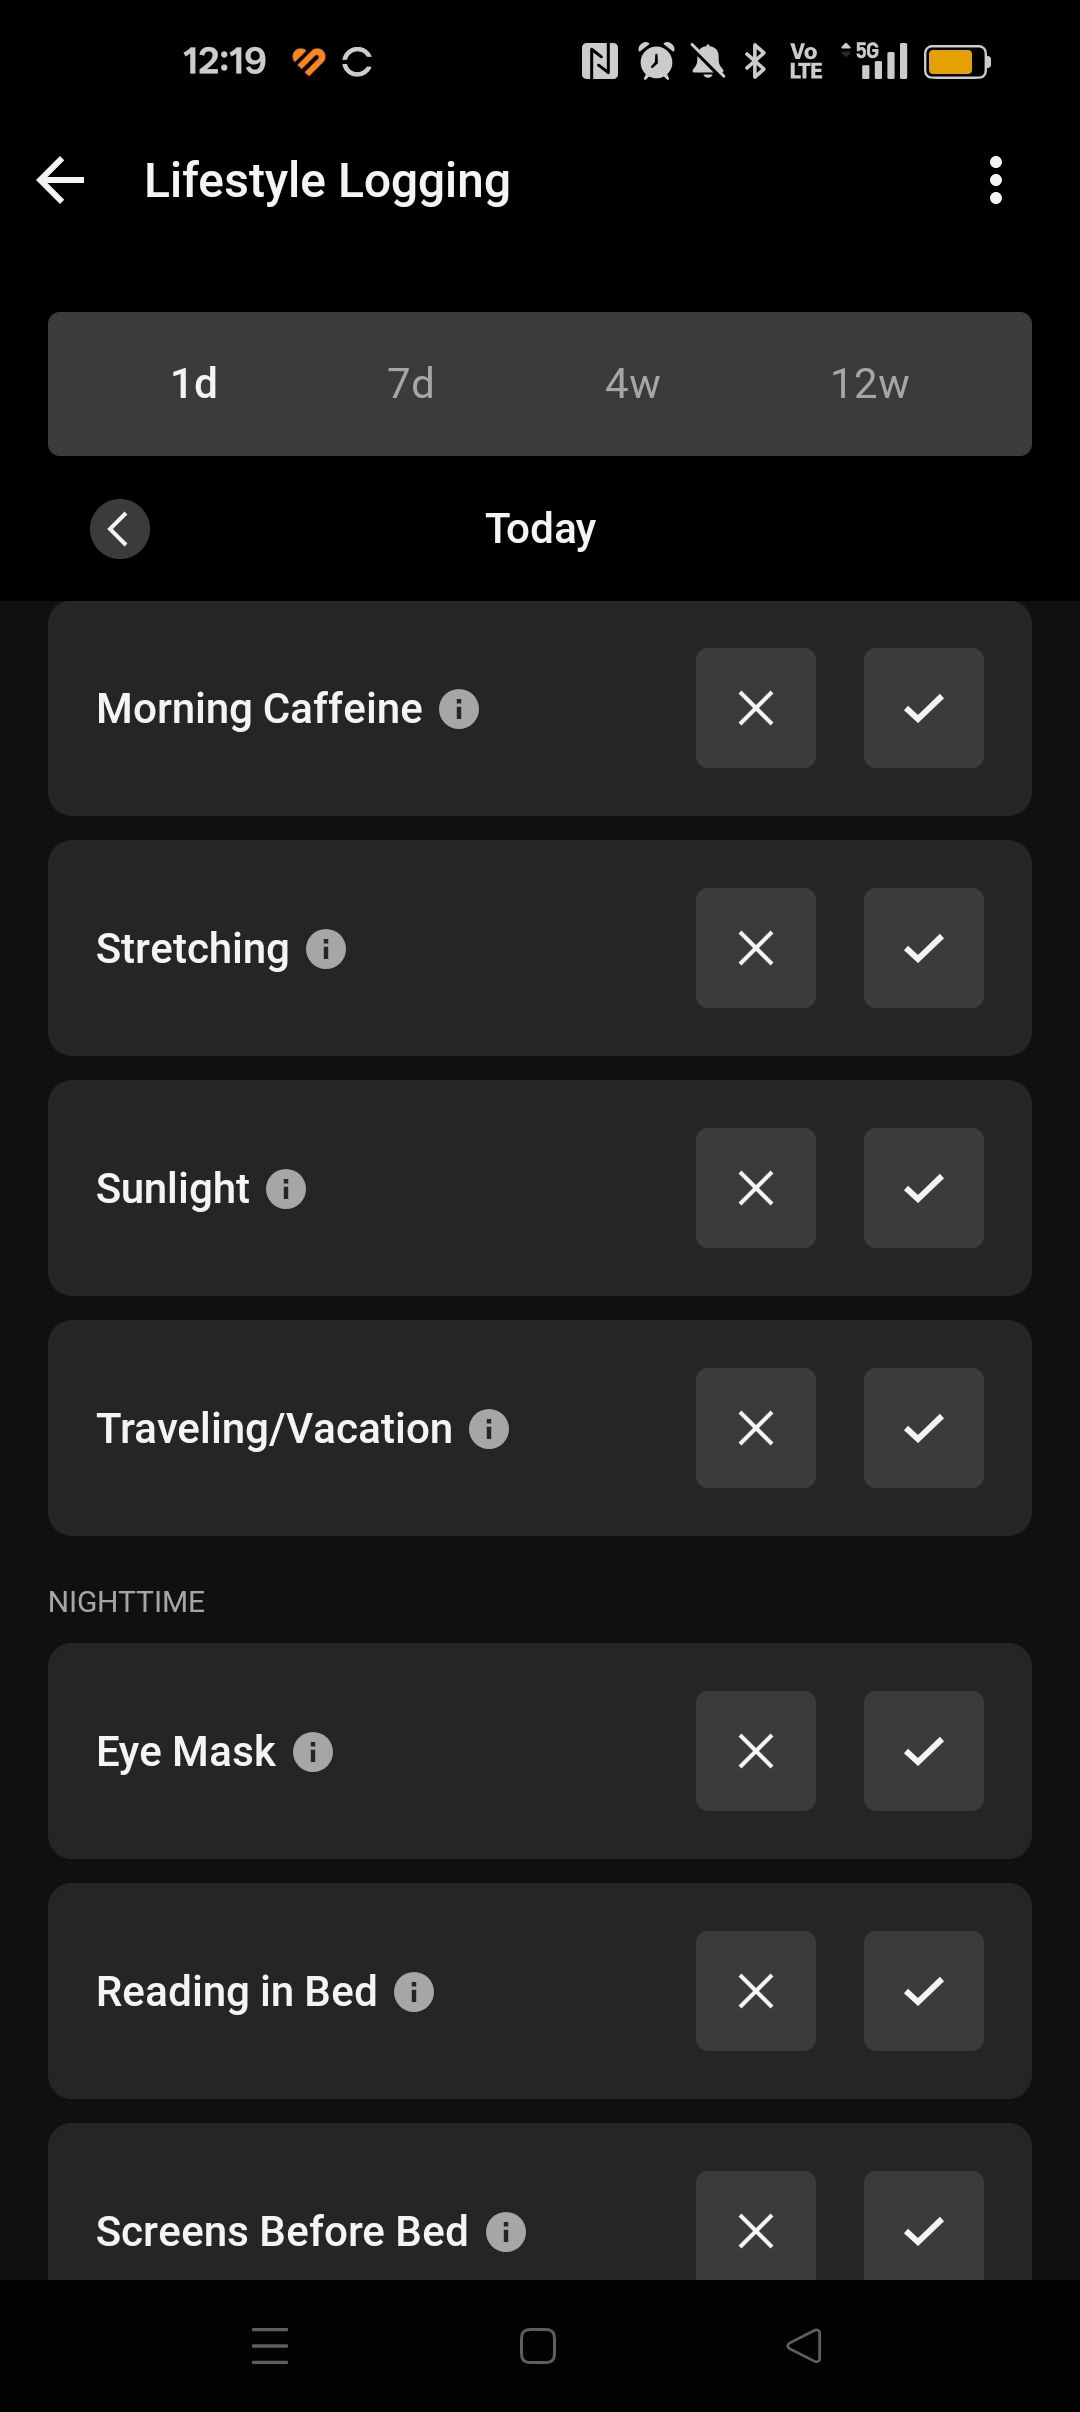Show Reading in Bed info
The height and width of the screenshot is (2412, 1080).
point(414,1992)
